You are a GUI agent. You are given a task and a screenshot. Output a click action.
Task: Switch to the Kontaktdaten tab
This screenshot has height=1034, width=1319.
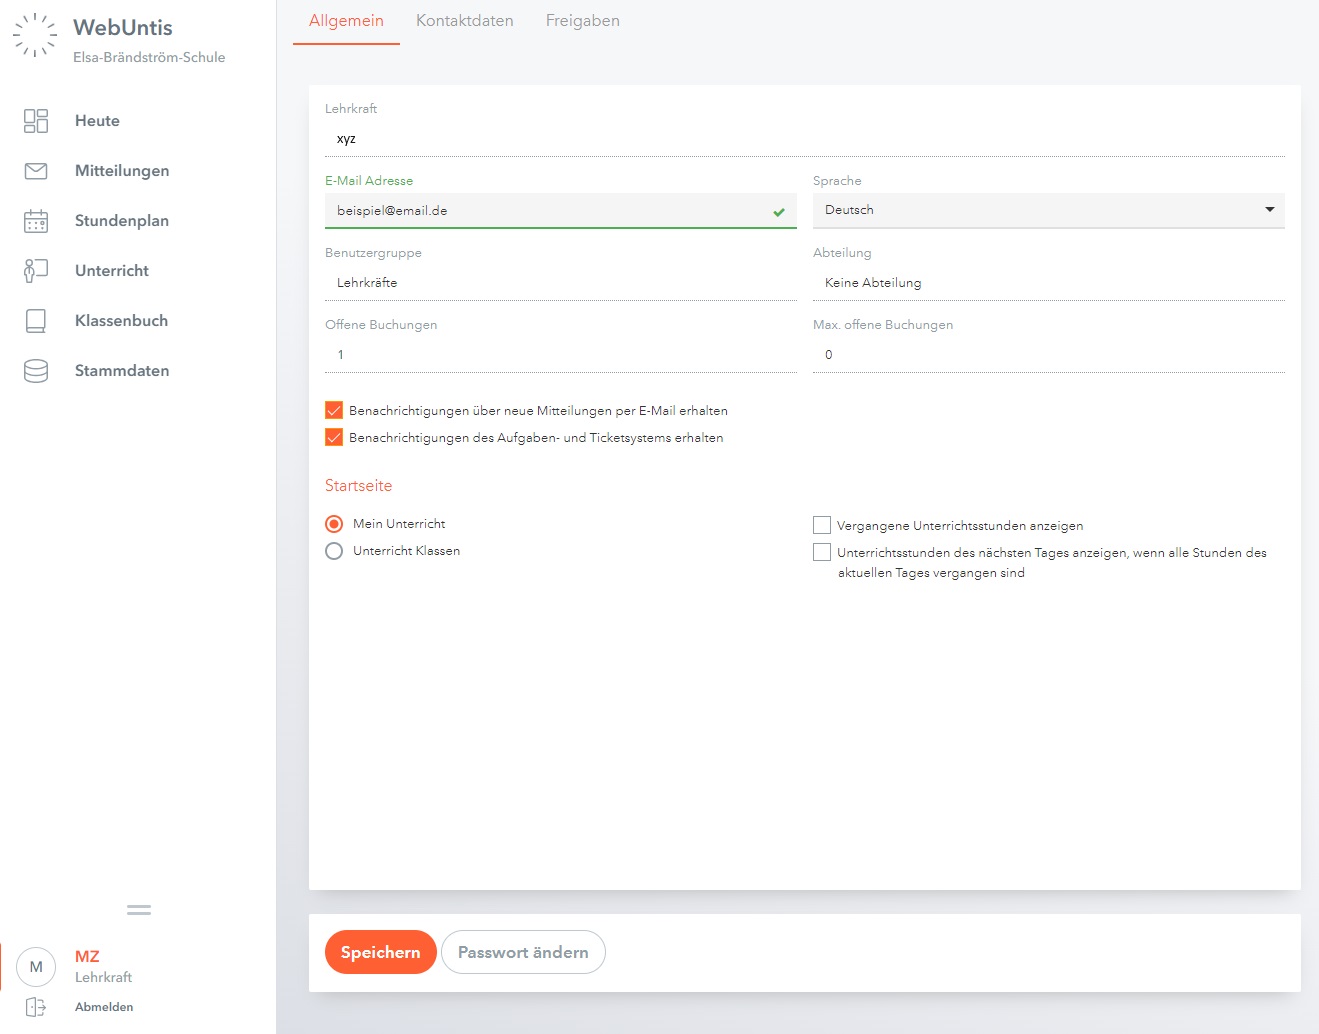point(464,21)
